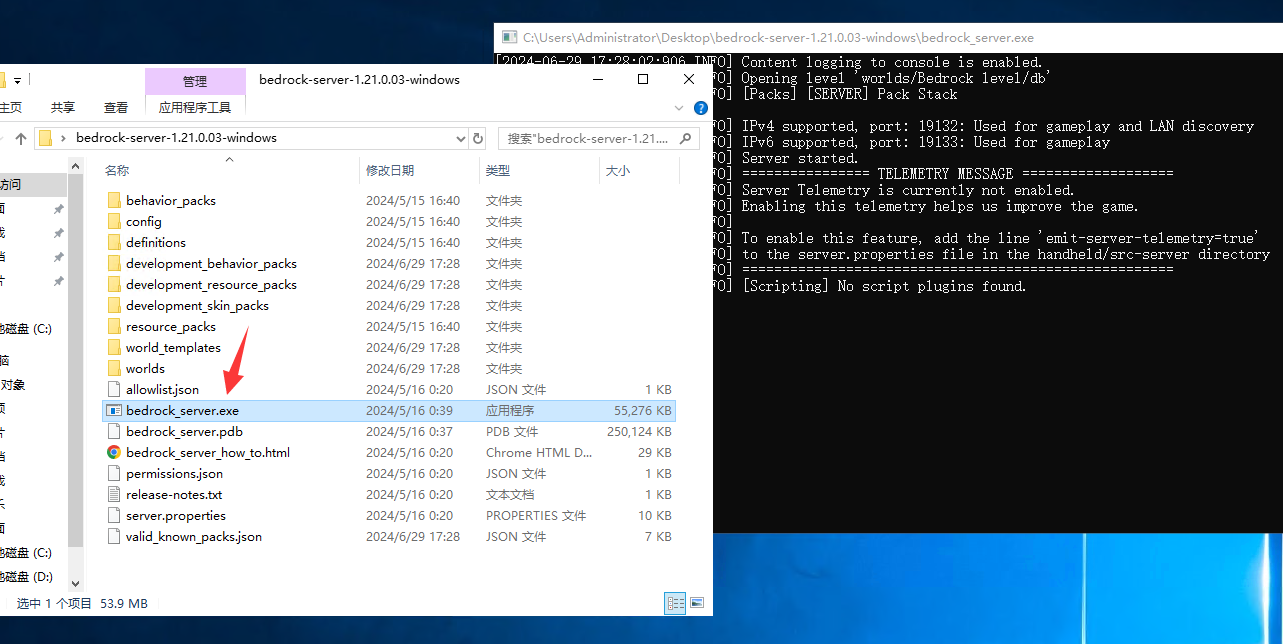This screenshot has width=1283, height=644.
Task: Click the navigation pane scroll down arrow
Action: pyautogui.click(x=76, y=584)
